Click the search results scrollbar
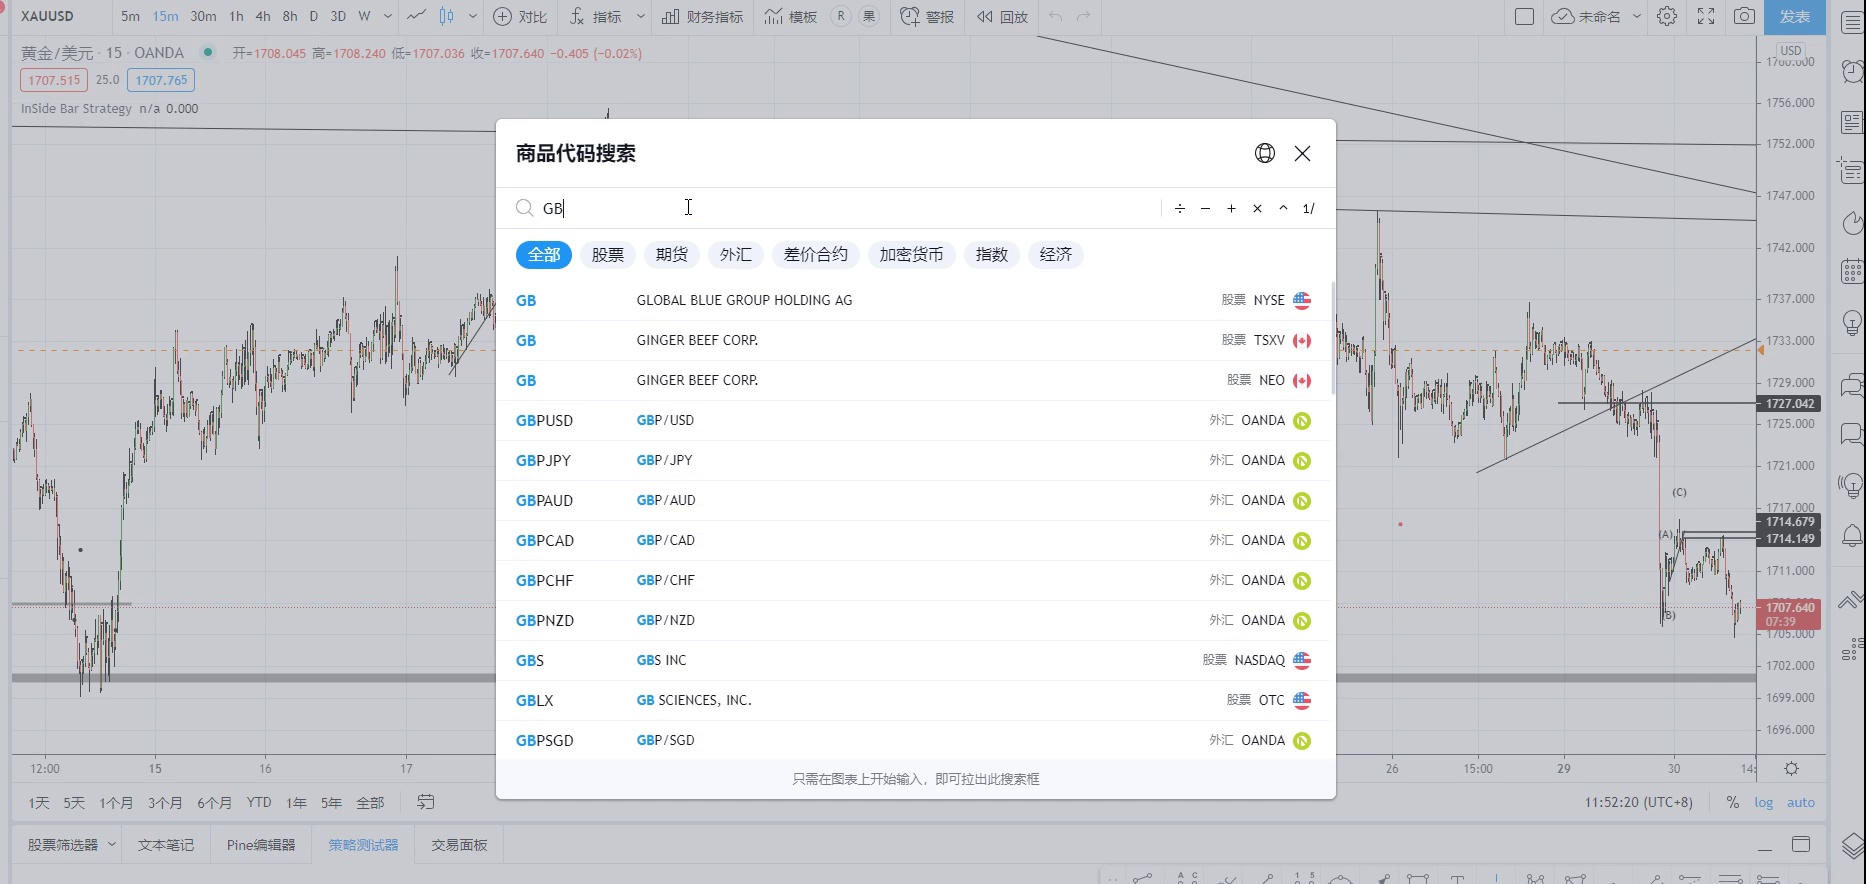 coord(1333,340)
